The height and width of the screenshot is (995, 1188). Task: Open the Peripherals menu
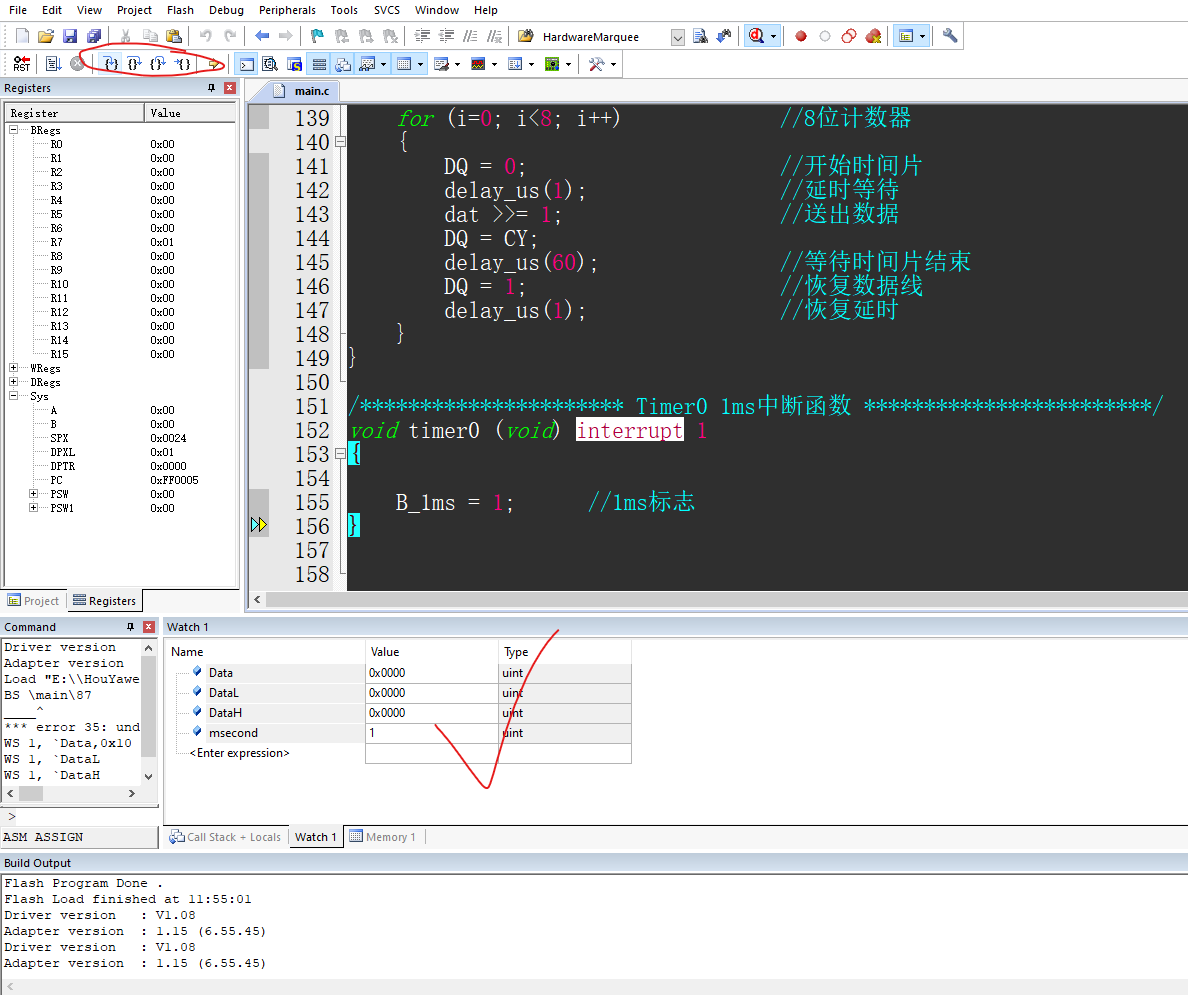tap(287, 10)
